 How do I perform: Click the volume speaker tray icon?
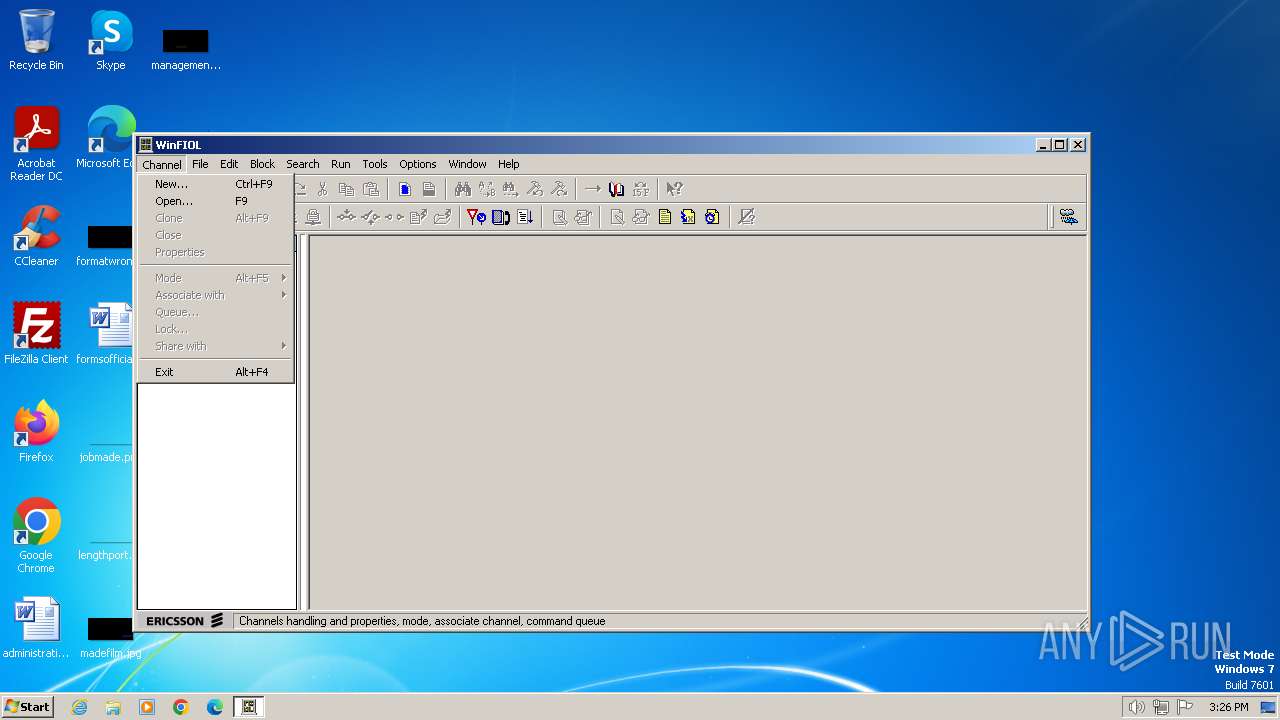tap(1136, 707)
